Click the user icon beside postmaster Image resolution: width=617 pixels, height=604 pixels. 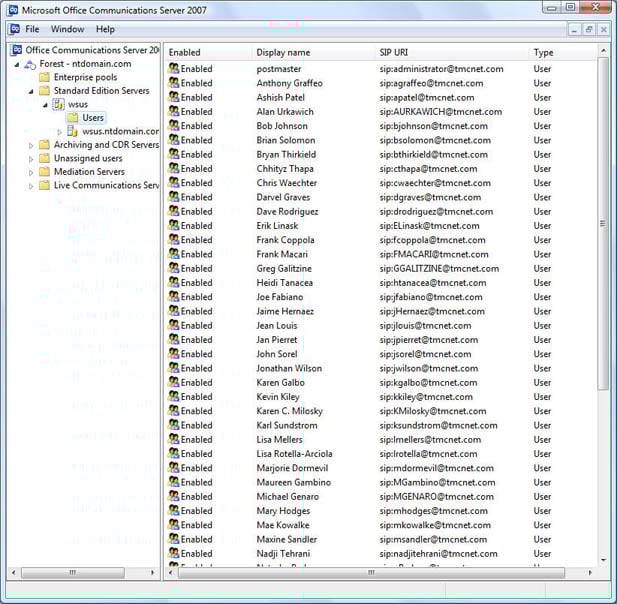click(x=174, y=69)
